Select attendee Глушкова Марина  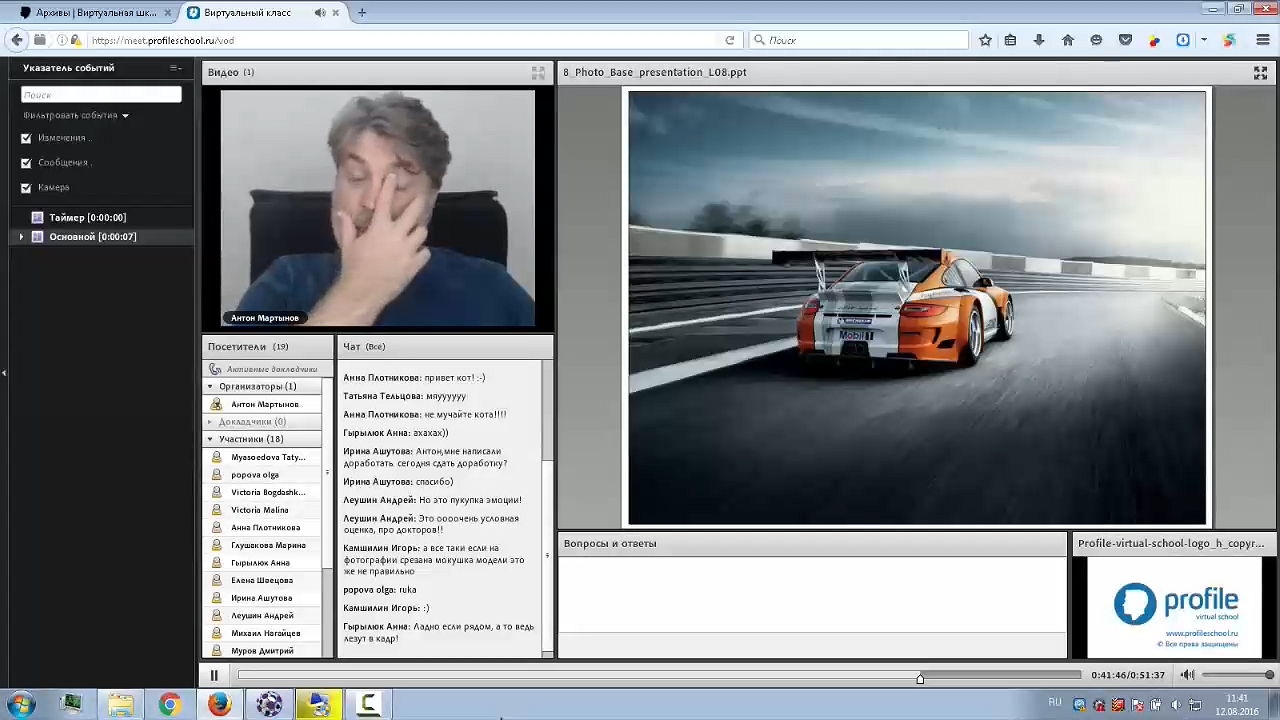(x=263, y=545)
